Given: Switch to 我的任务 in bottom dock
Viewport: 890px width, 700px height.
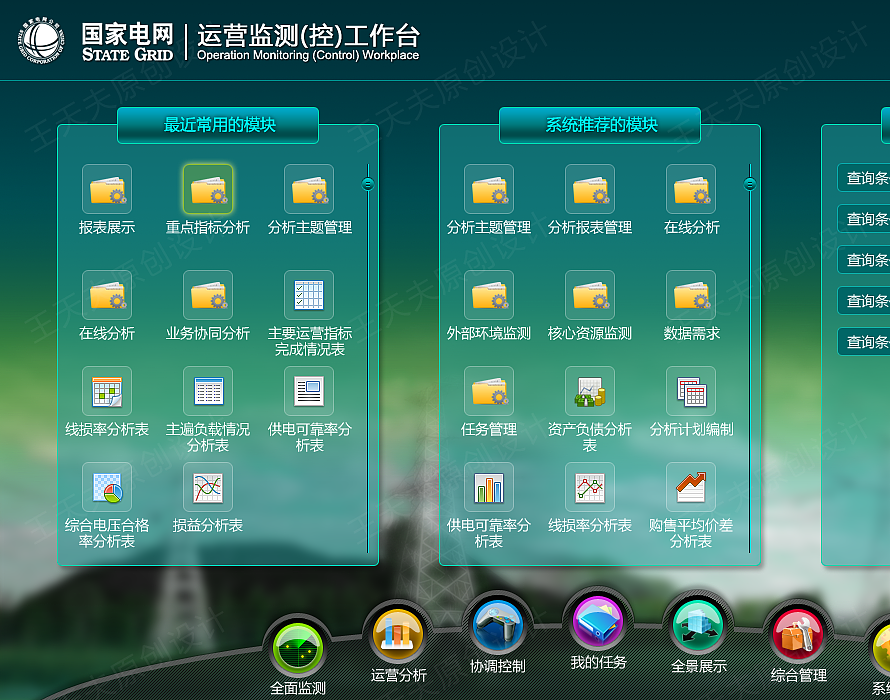Looking at the screenshot, I should coord(598,622).
